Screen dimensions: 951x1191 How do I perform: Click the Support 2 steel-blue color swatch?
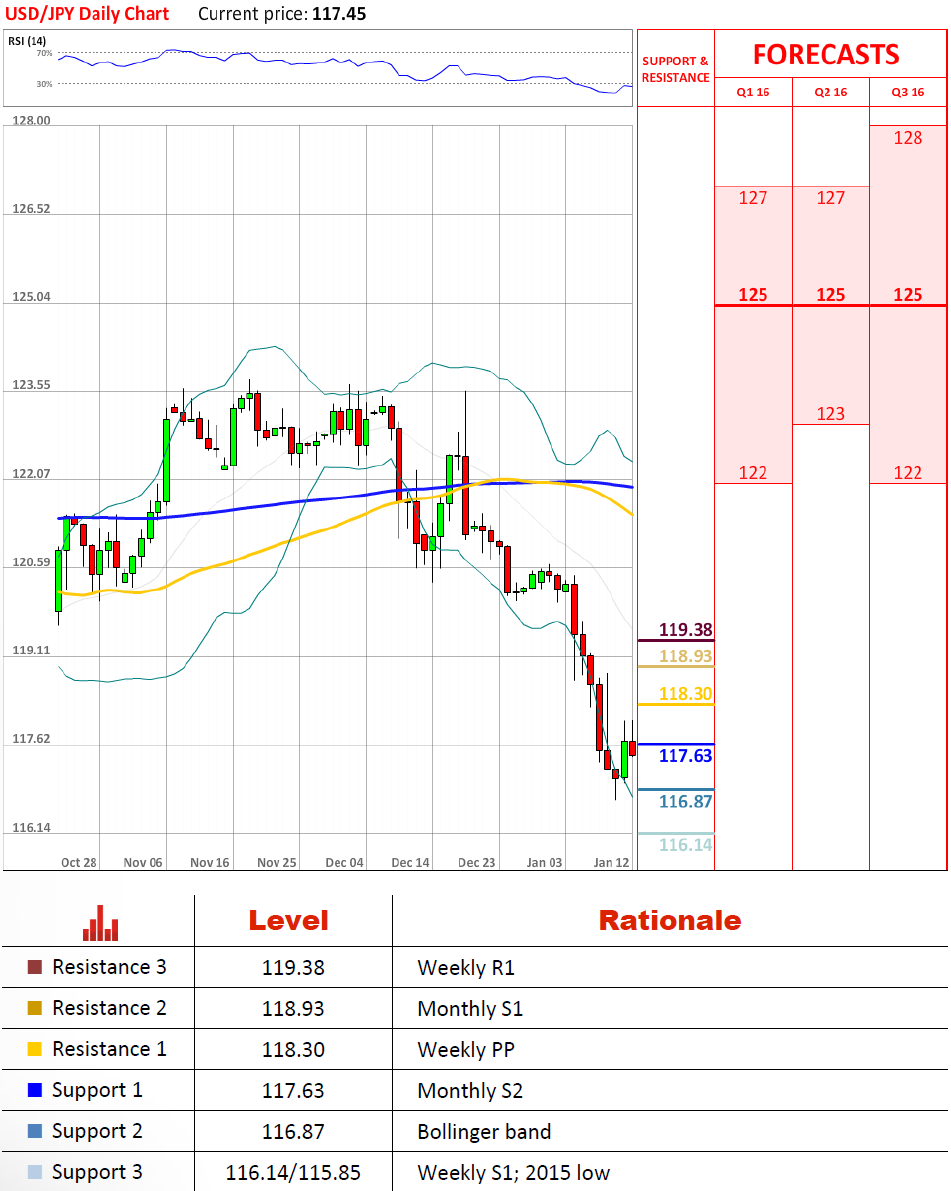click(34, 1131)
